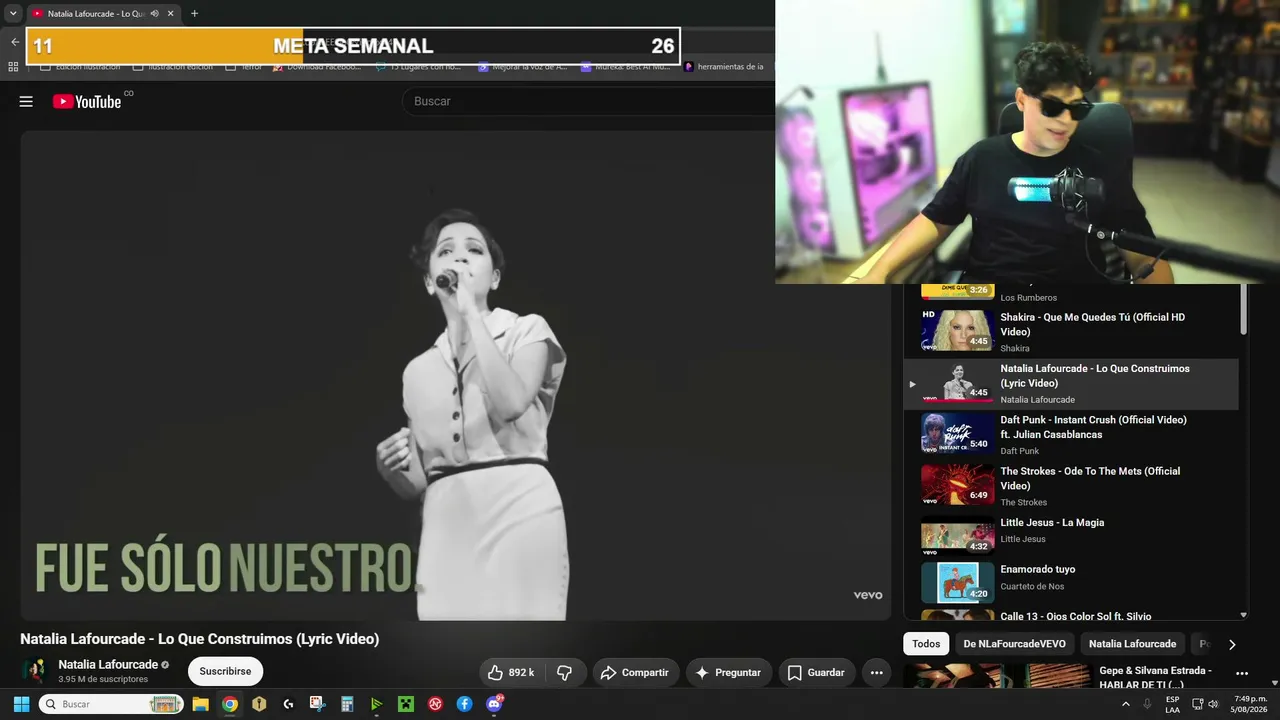
Task: Open the gold hexagon app in taskbar
Action: [x=259, y=704]
